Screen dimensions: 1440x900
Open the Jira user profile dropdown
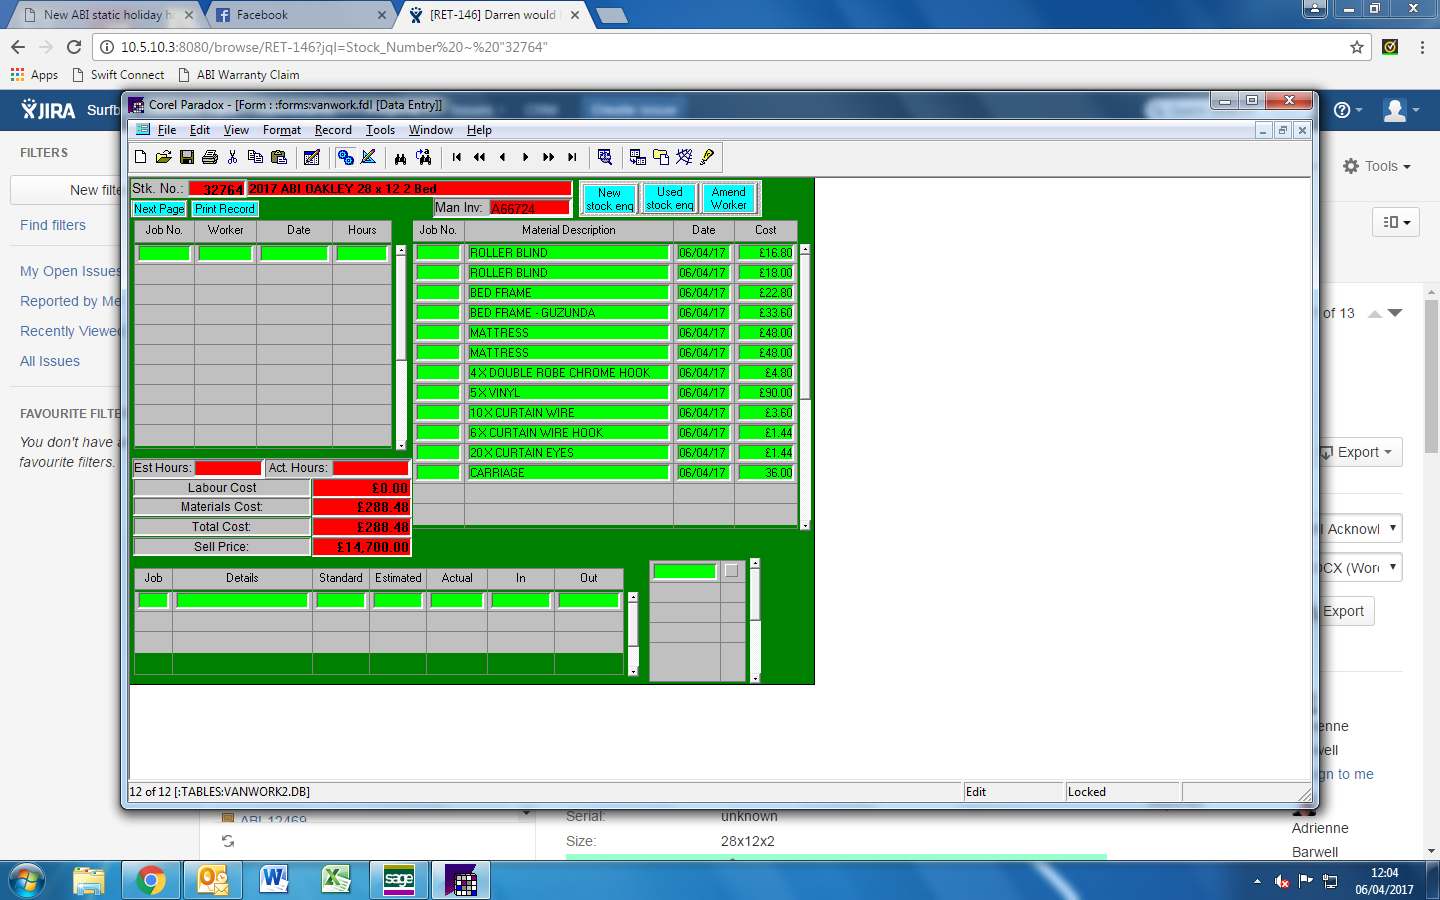pyautogui.click(x=1401, y=110)
